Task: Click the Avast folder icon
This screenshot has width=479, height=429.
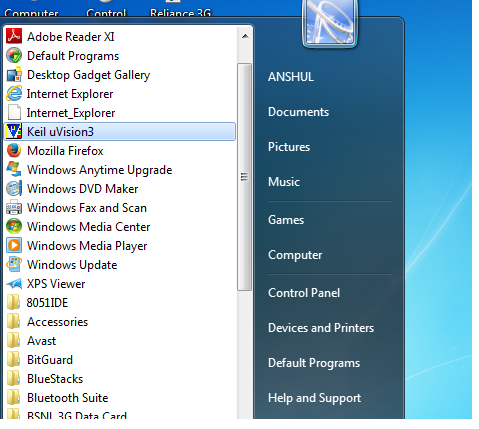Action: coord(14,340)
